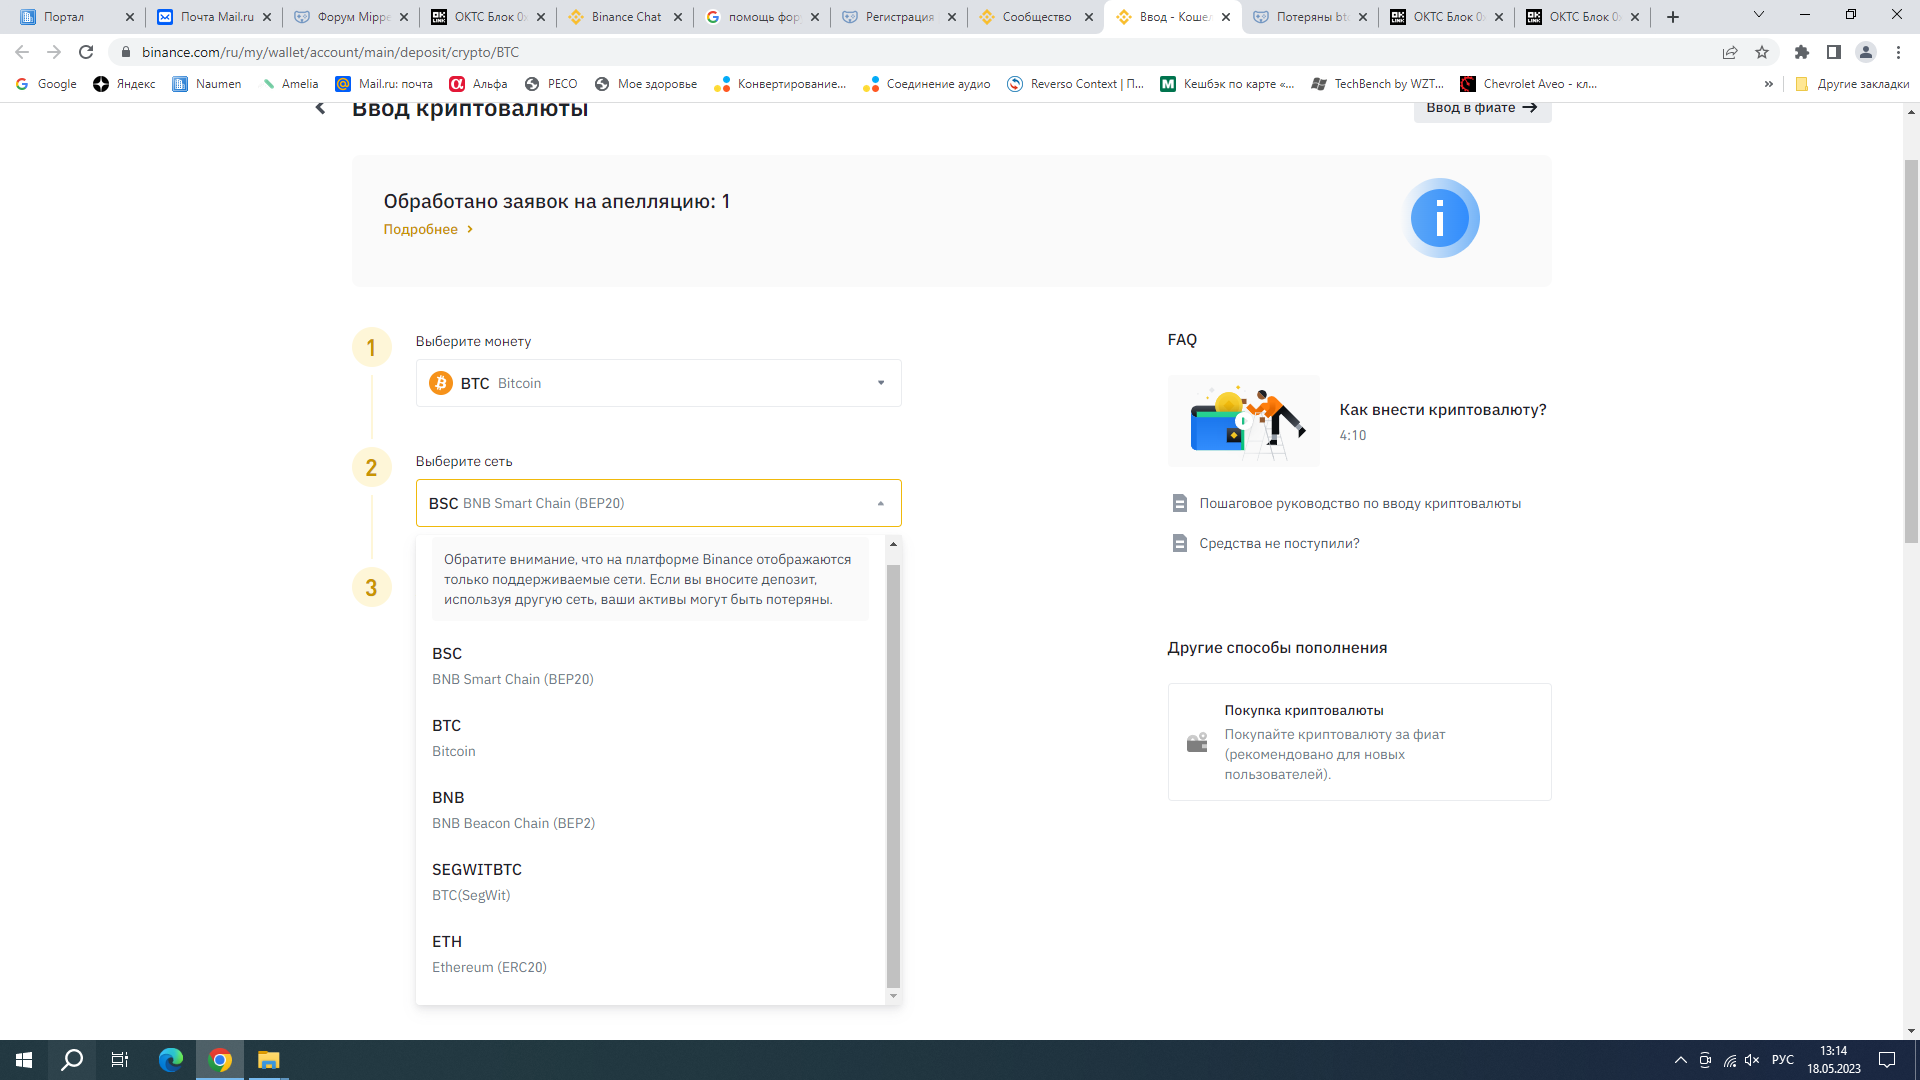This screenshot has width=1920, height=1080.
Task: Show hidden system tray icons
Action: click(x=1681, y=1060)
